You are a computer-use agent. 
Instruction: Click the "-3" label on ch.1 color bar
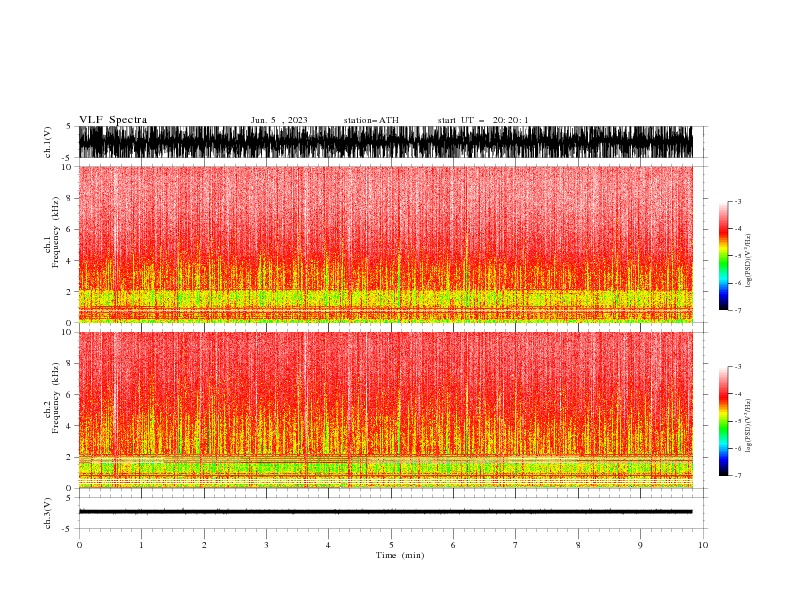tap(737, 201)
